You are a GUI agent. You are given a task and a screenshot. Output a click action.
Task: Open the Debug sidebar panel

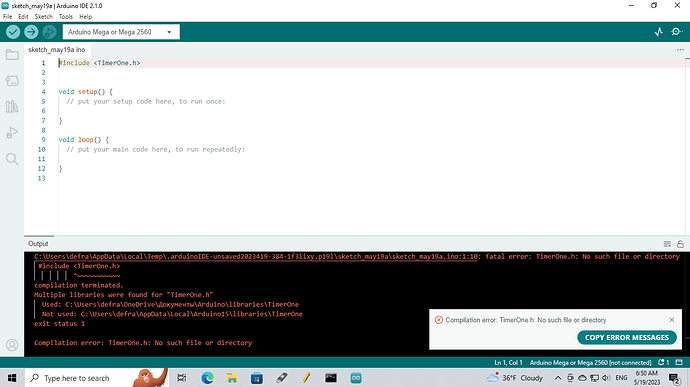[12, 133]
